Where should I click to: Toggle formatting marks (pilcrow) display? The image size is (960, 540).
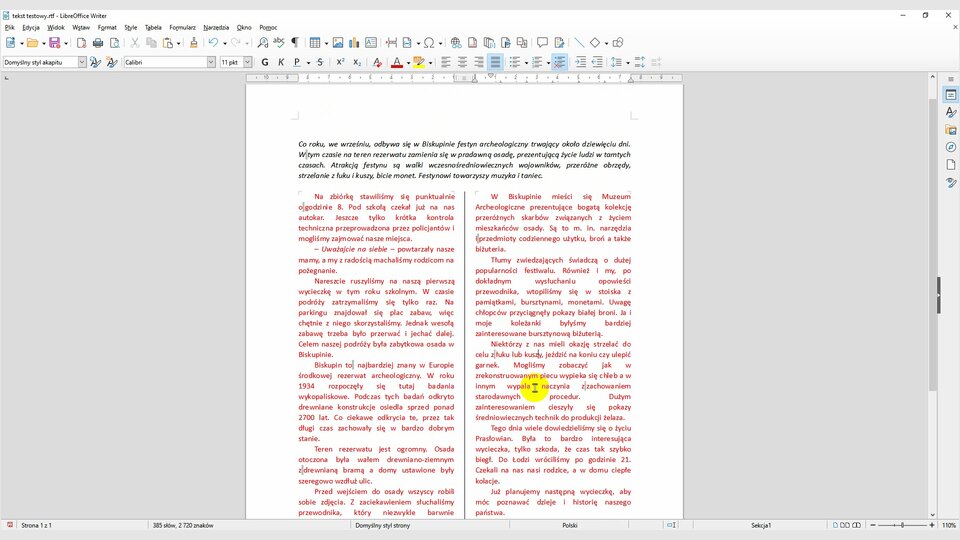(x=294, y=43)
